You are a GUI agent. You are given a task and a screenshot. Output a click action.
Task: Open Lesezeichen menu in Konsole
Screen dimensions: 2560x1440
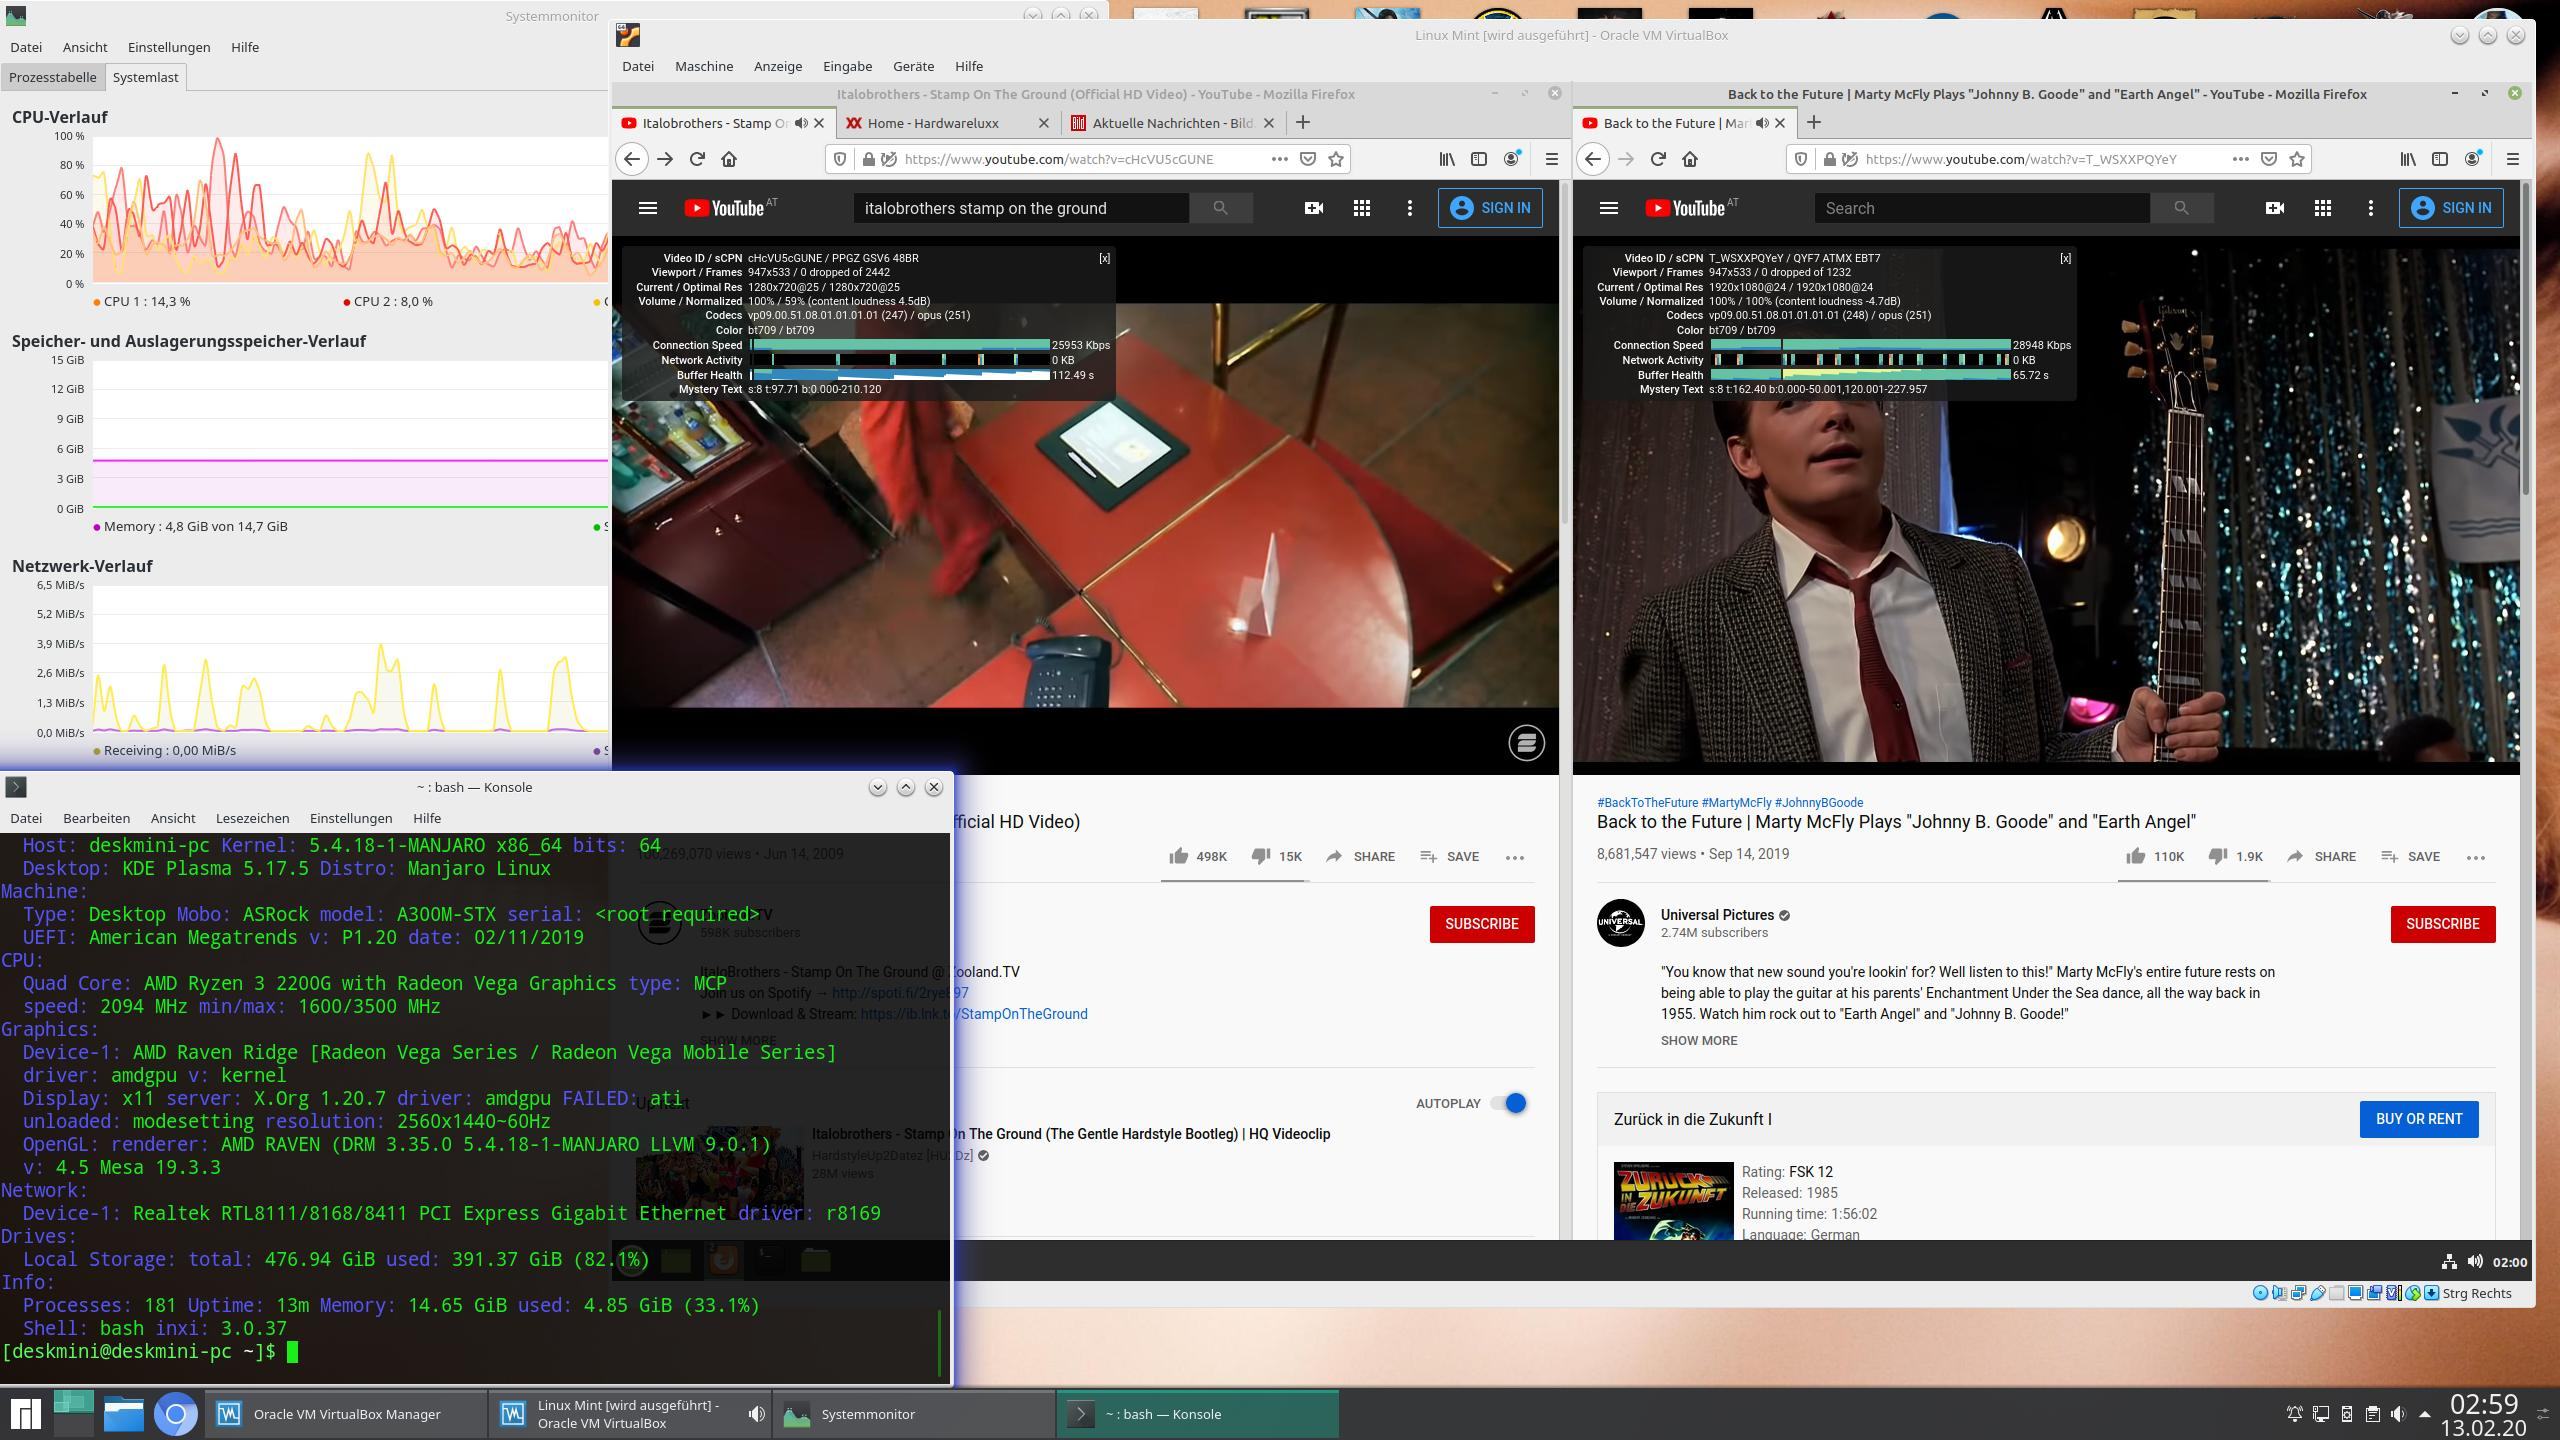[x=252, y=818]
